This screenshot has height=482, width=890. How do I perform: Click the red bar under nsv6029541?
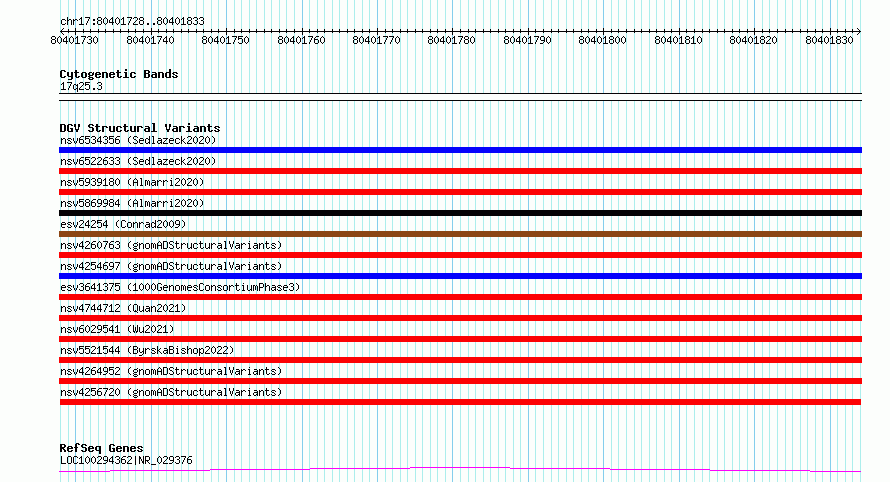460,339
